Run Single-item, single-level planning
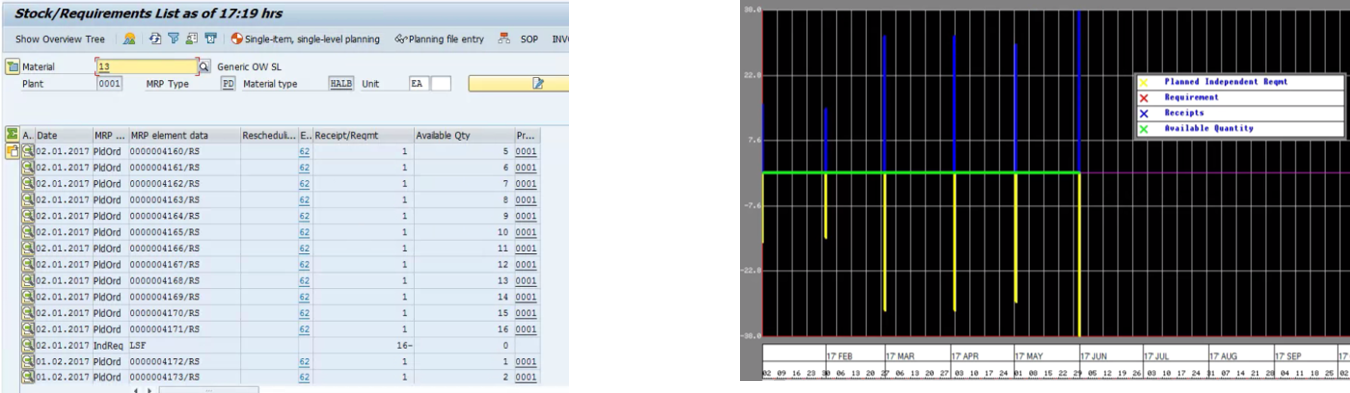The height and width of the screenshot is (393, 1350). click(x=305, y=40)
